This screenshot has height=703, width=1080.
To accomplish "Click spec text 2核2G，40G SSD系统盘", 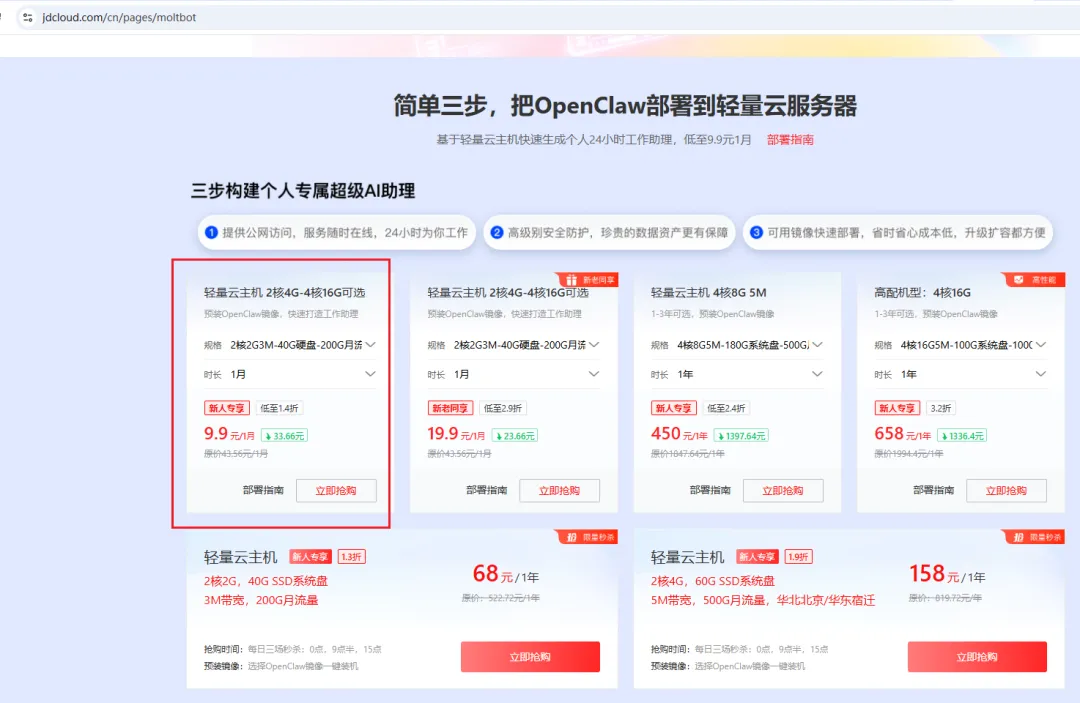I will tap(266, 581).
